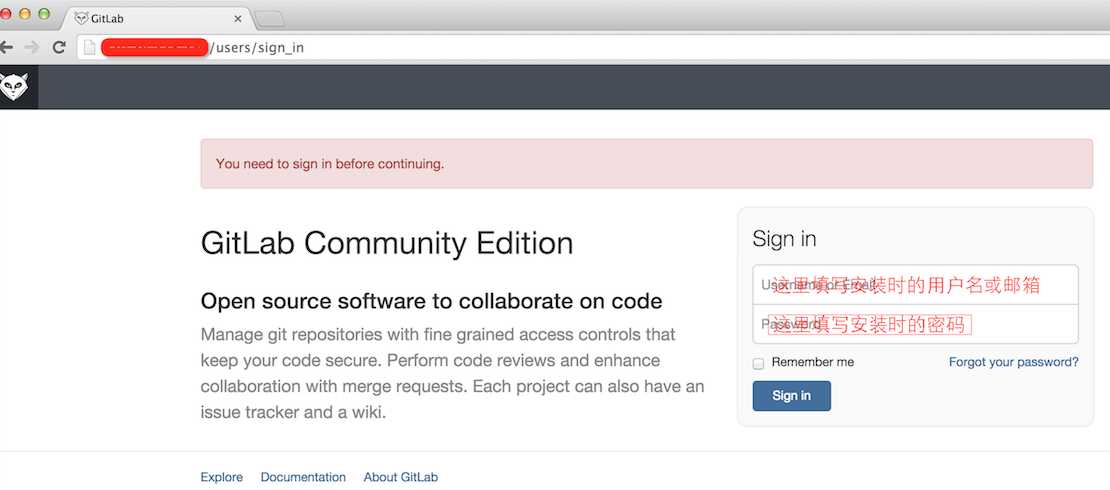Click the page info icon in address bar
This screenshot has width=1110, height=490.
pos(89,47)
